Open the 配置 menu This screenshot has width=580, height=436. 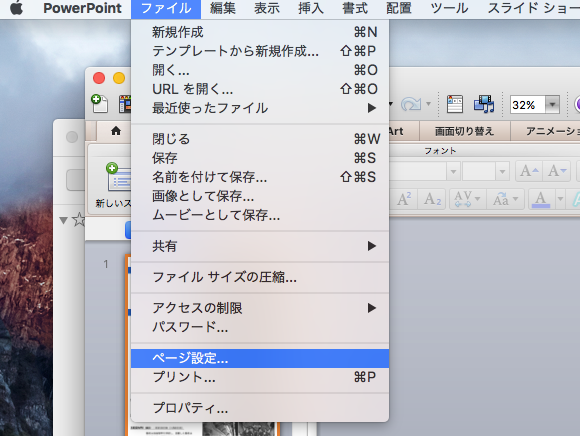click(x=399, y=8)
